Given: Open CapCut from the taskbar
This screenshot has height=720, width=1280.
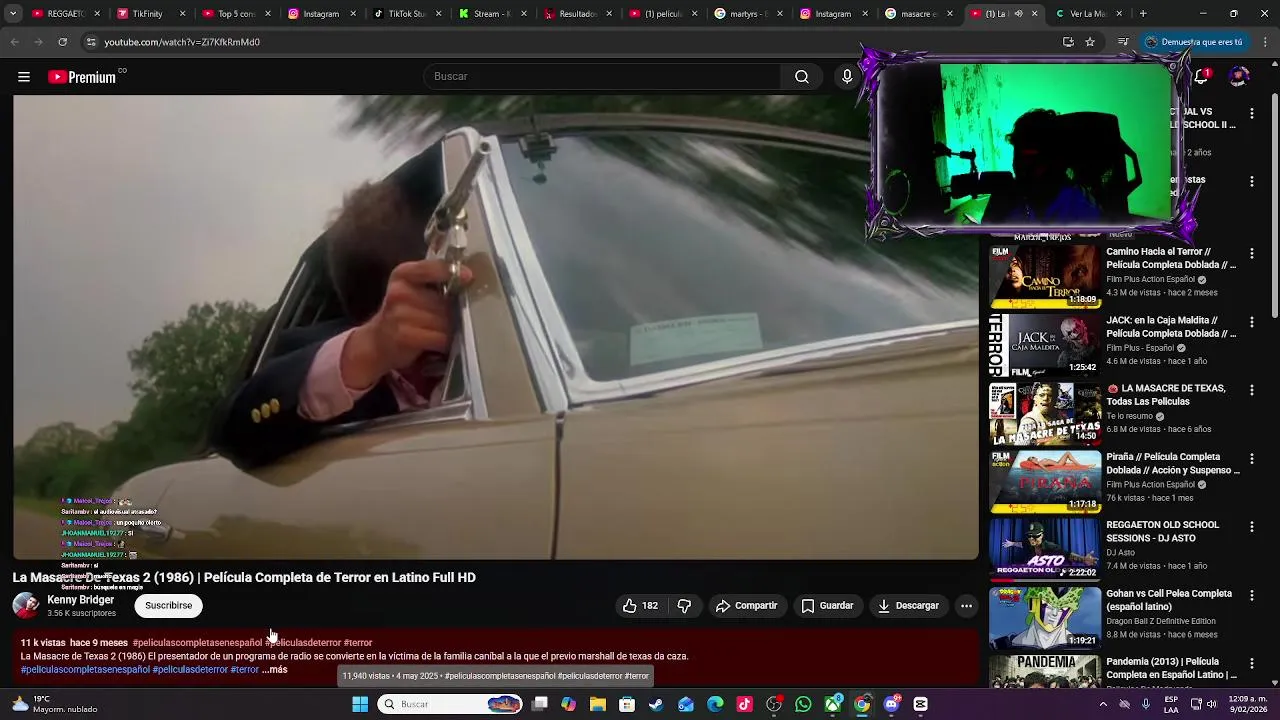Looking at the screenshot, I should (921, 704).
